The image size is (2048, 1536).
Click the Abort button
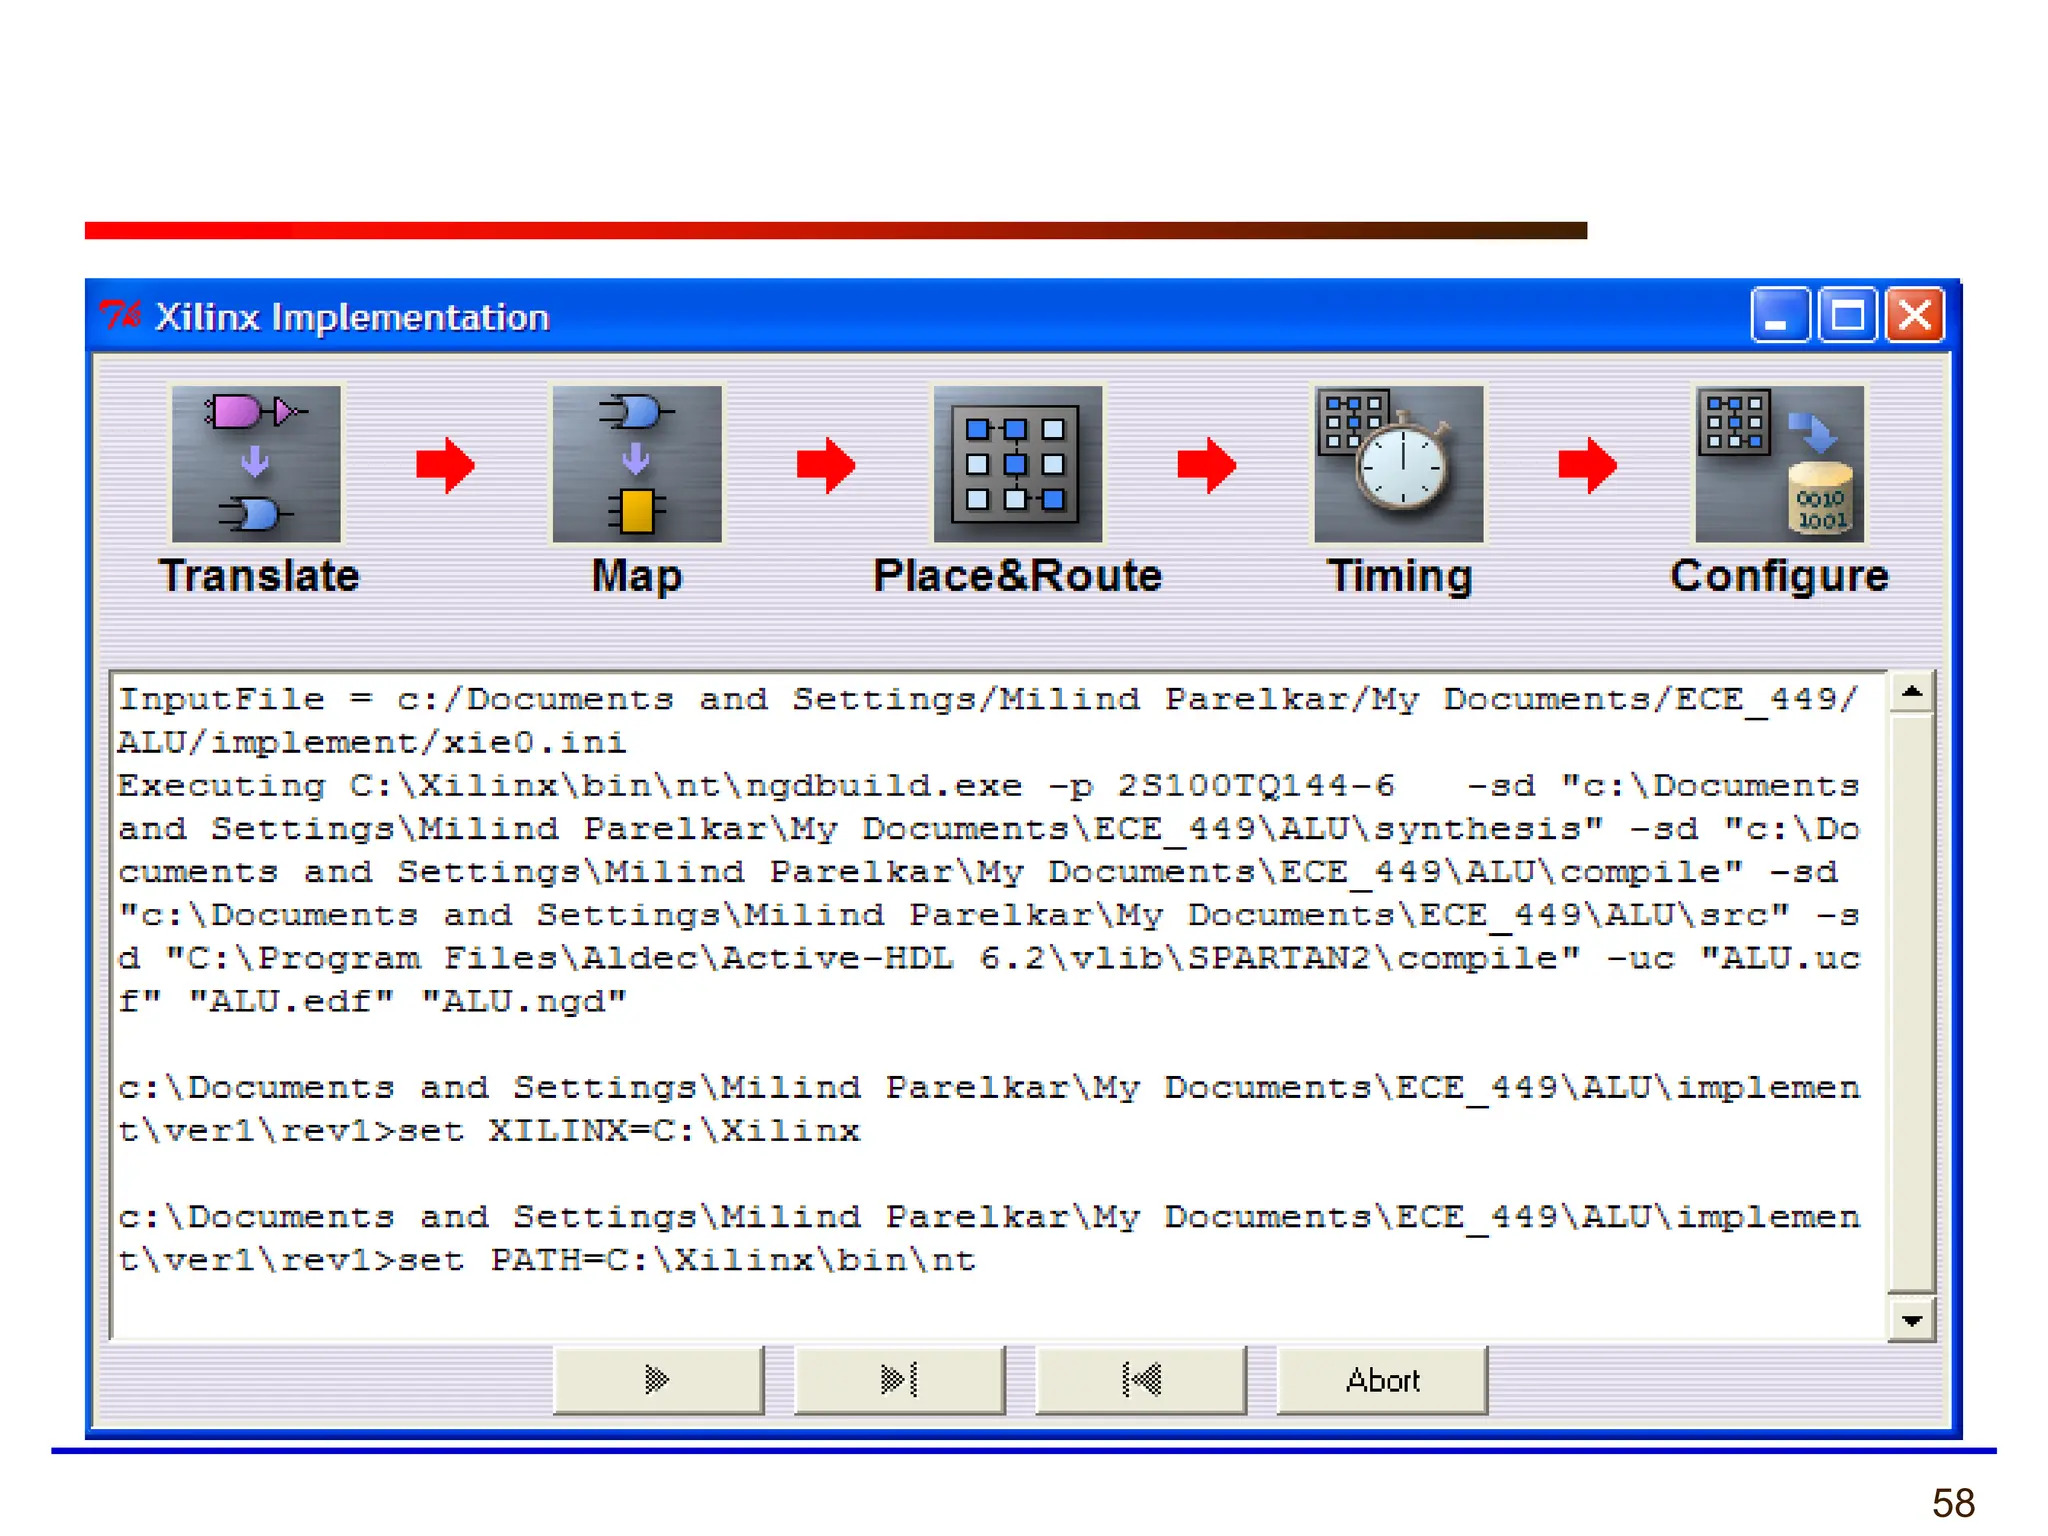click(1382, 1380)
